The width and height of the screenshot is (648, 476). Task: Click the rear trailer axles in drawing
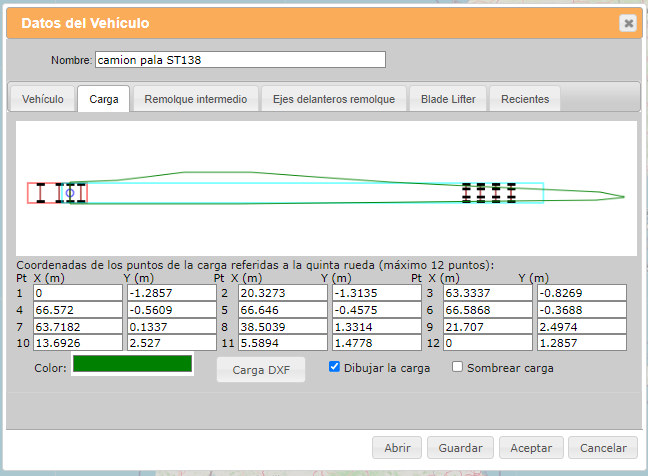tap(488, 193)
